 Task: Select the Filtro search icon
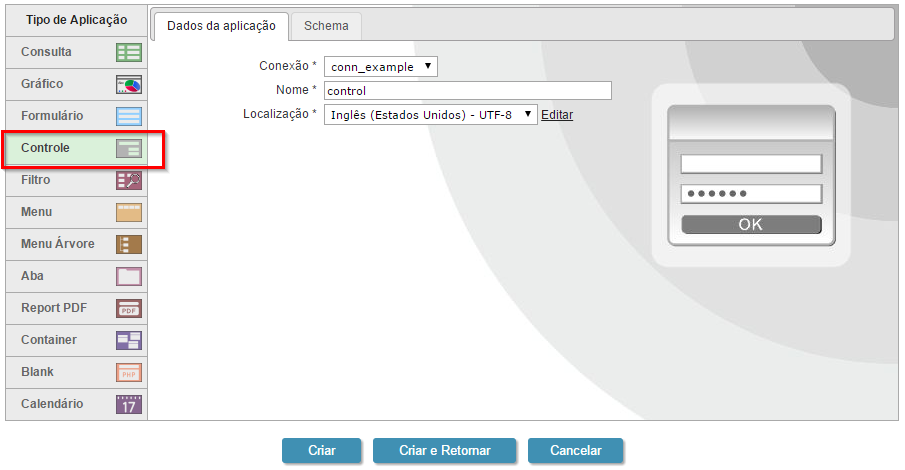[129, 180]
